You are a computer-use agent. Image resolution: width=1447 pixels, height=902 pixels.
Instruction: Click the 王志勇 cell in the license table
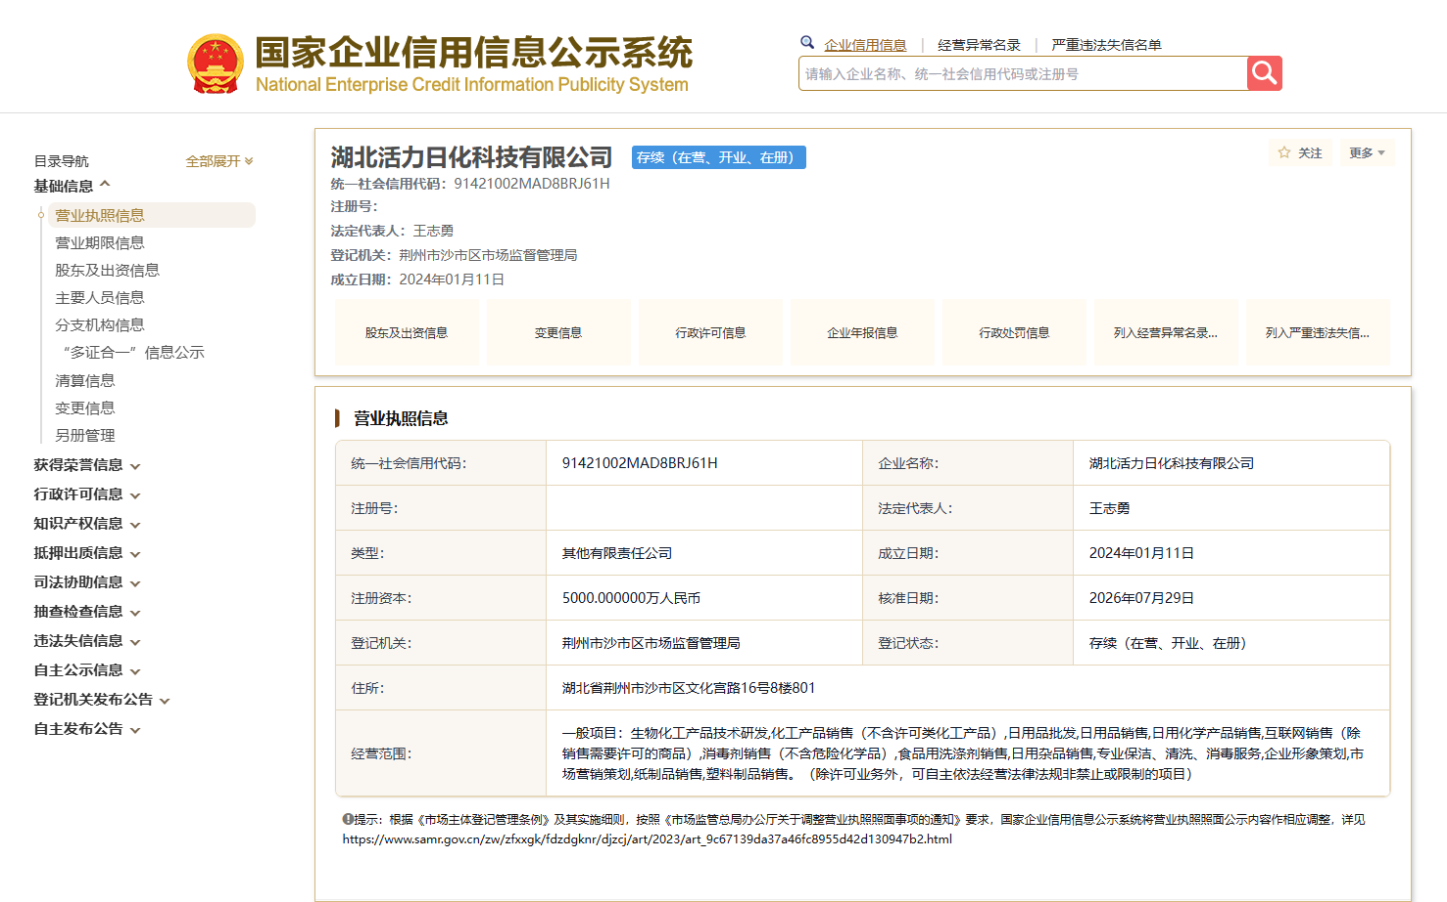click(1110, 508)
